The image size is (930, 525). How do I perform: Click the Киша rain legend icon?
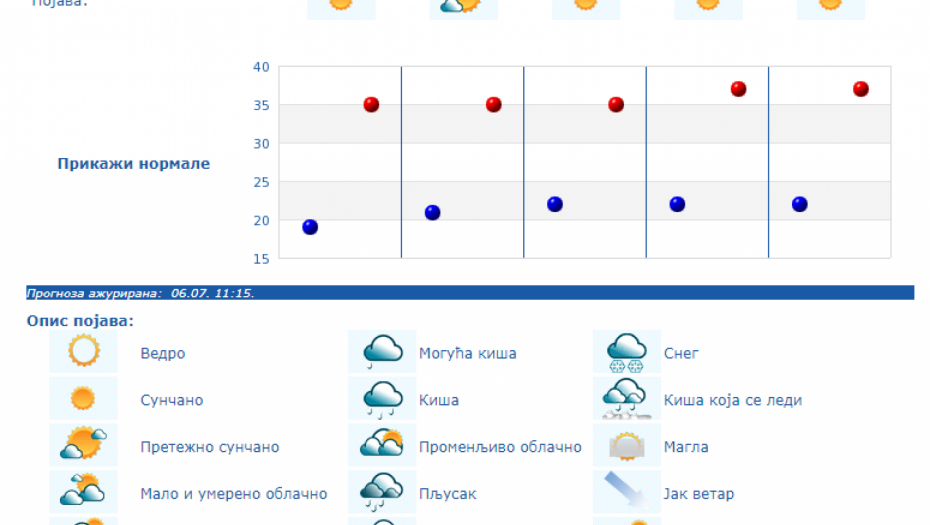[382, 399]
